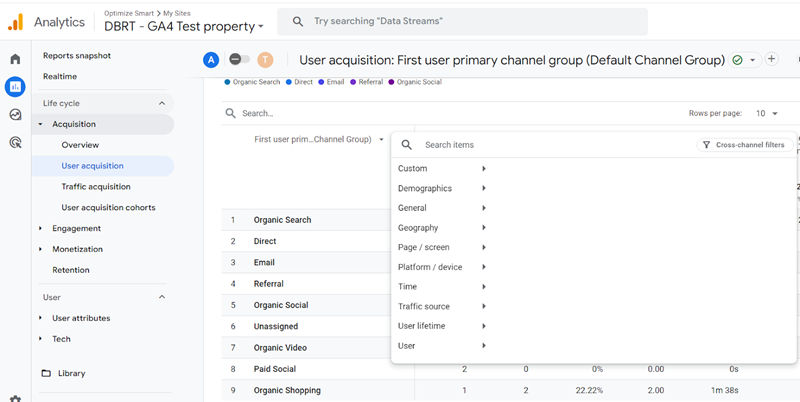Viewport: 800px width, 402px height.
Task: Expand the User lifetime dimension category
Action: point(442,326)
